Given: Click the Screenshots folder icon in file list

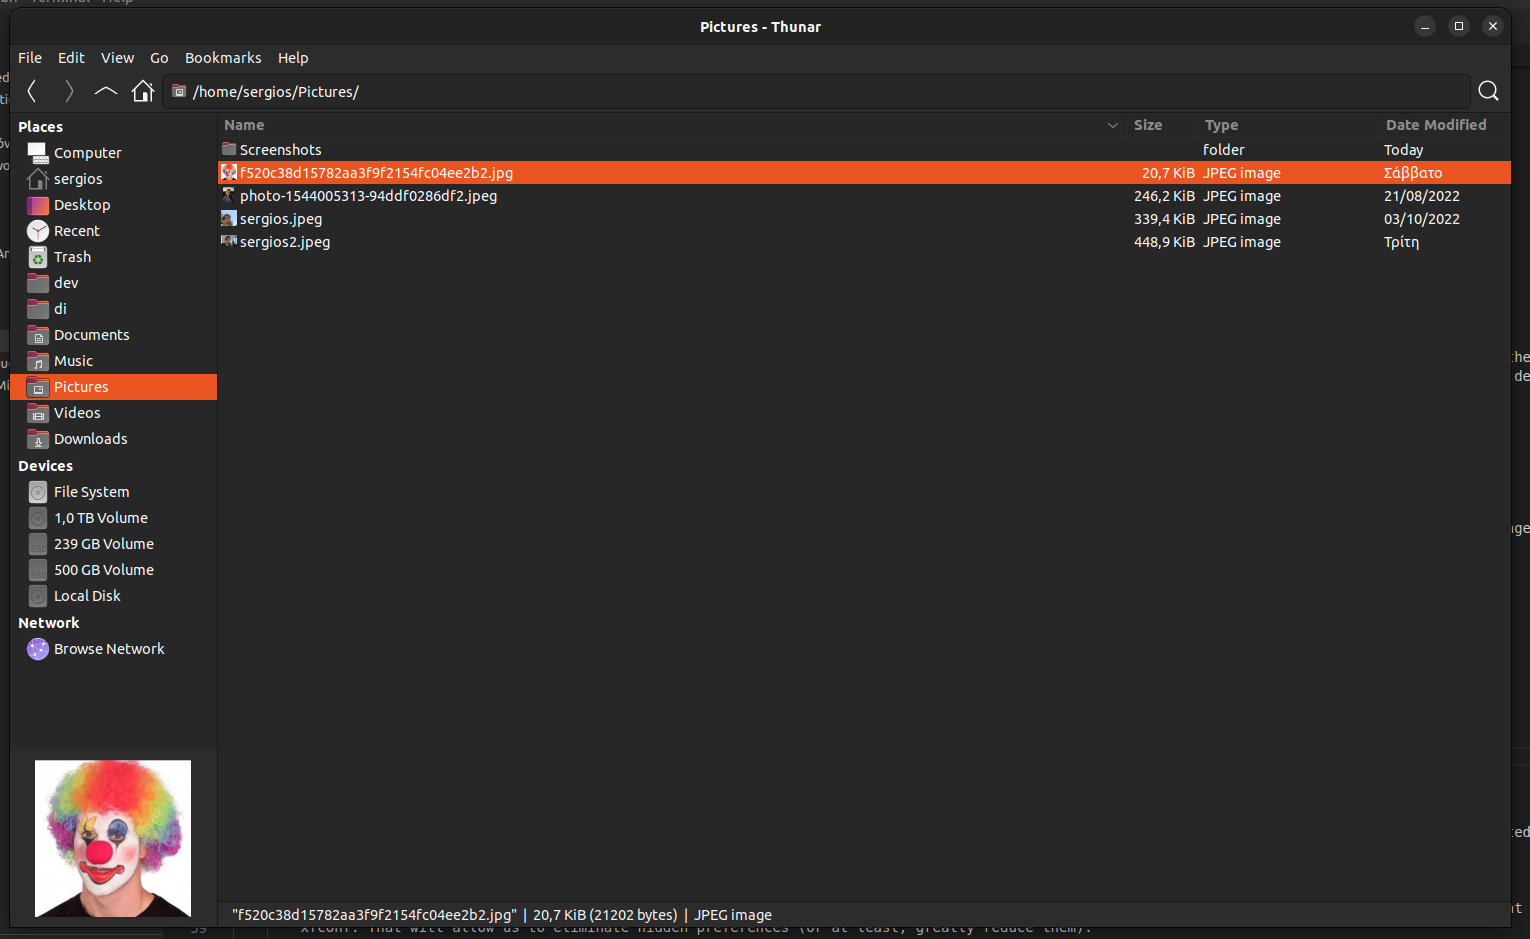Looking at the screenshot, I should click(x=229, y=150).
